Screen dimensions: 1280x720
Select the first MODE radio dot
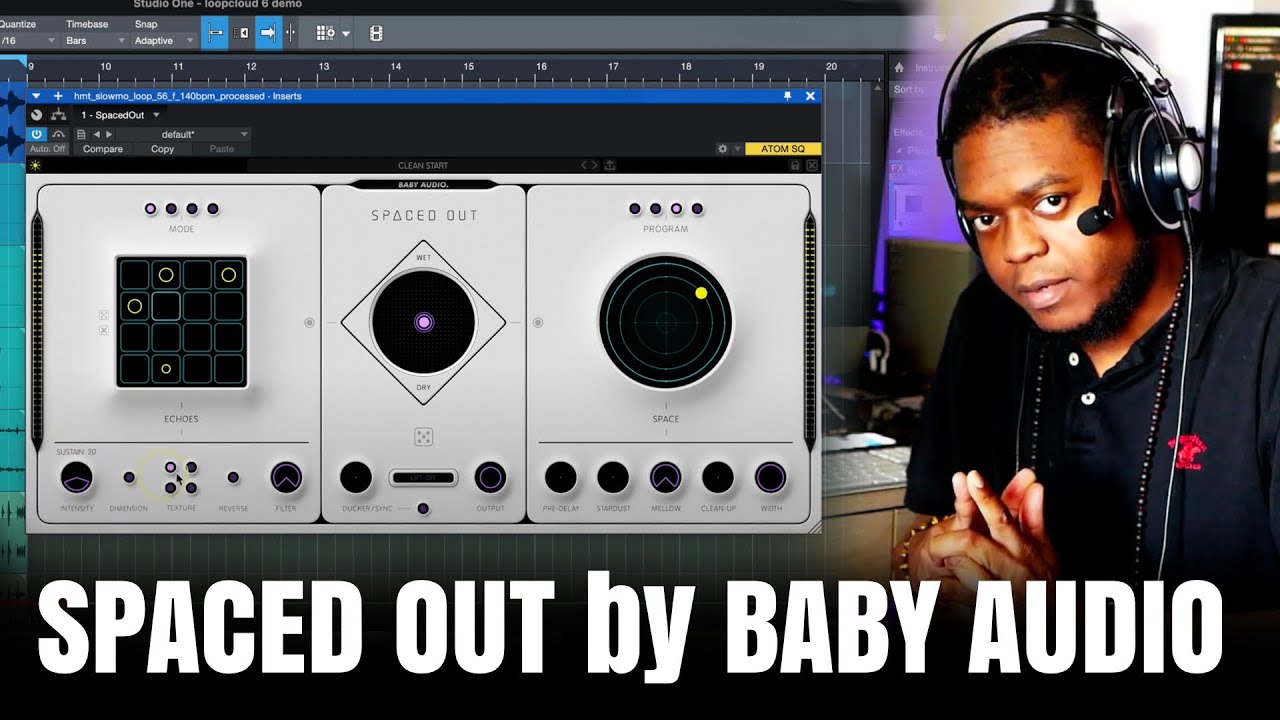[151, 209]
